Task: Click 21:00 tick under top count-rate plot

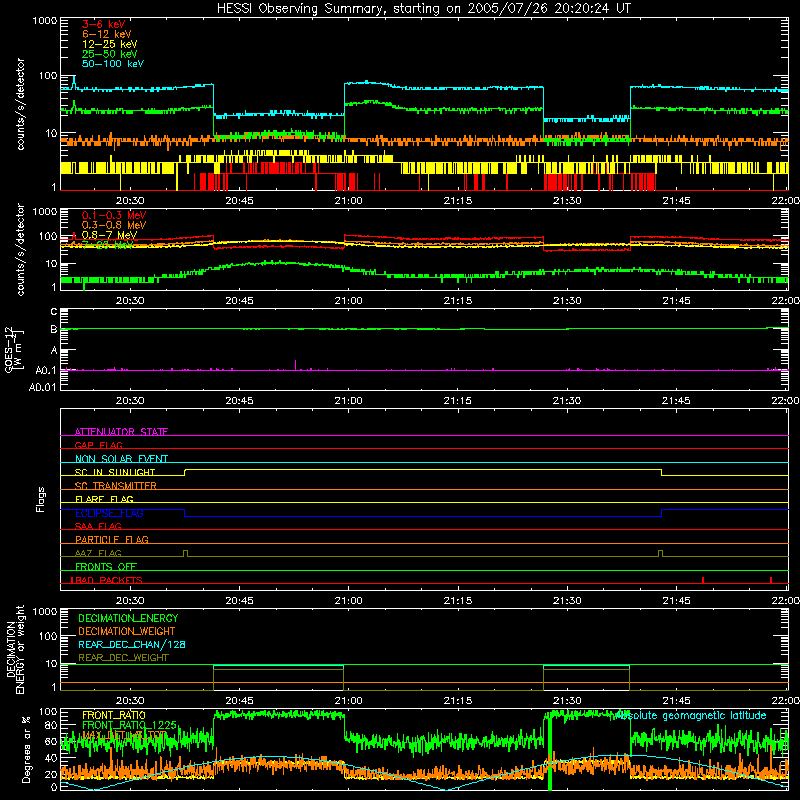Action: click(x=348, y=201)
